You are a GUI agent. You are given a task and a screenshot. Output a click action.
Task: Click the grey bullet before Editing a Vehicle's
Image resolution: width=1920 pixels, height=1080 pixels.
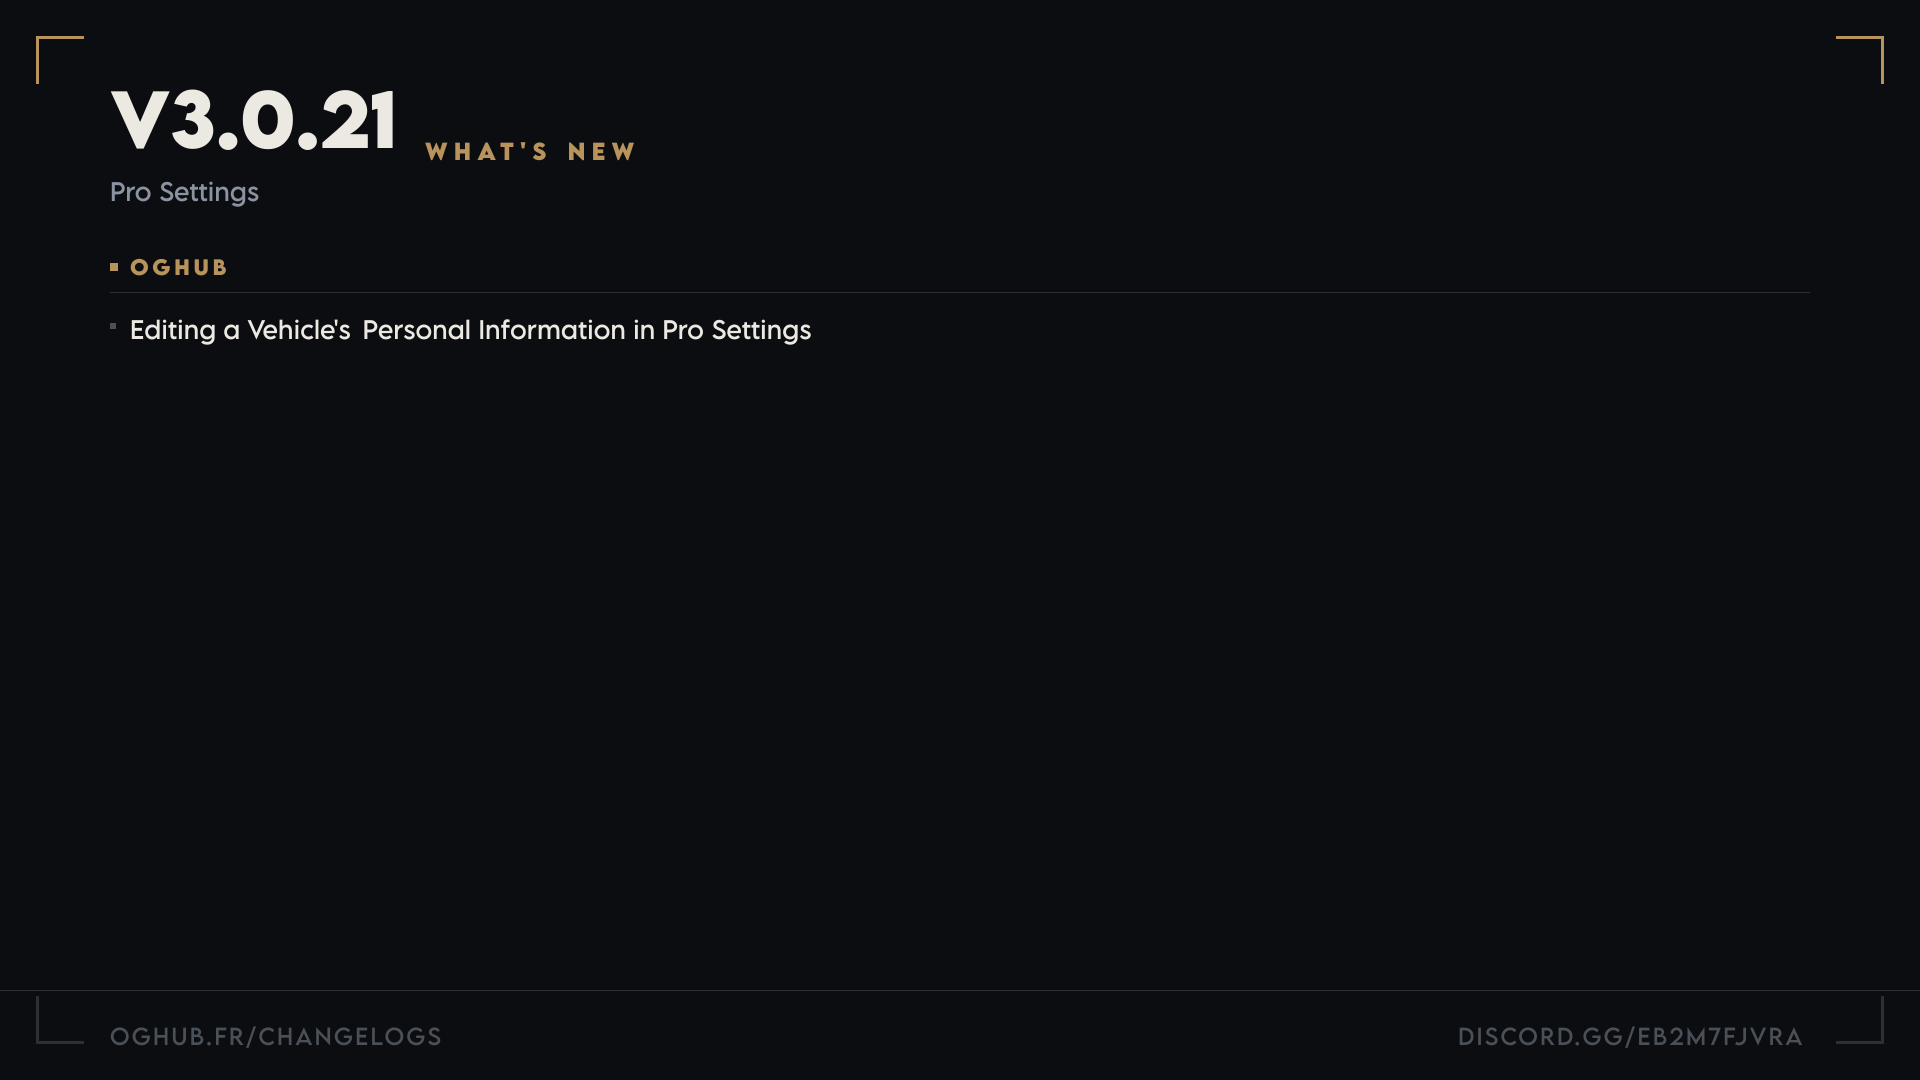pos(113,326)
